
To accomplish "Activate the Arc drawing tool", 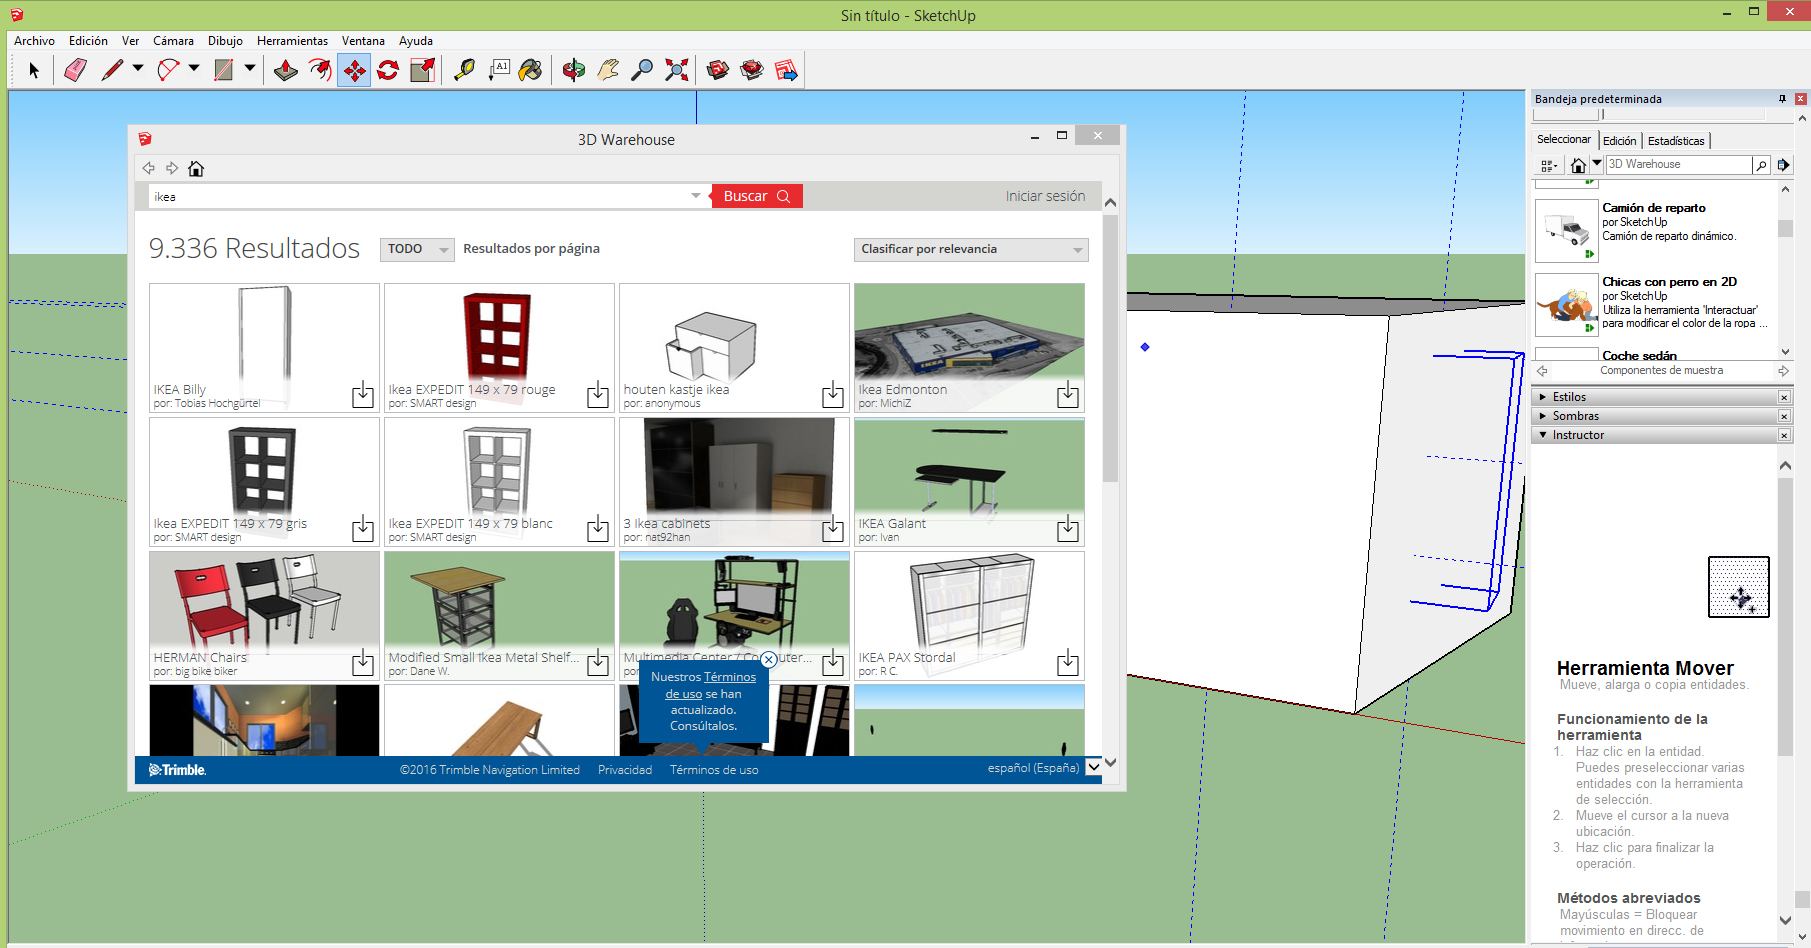I will pyautogui.click(x=168, y=70).
